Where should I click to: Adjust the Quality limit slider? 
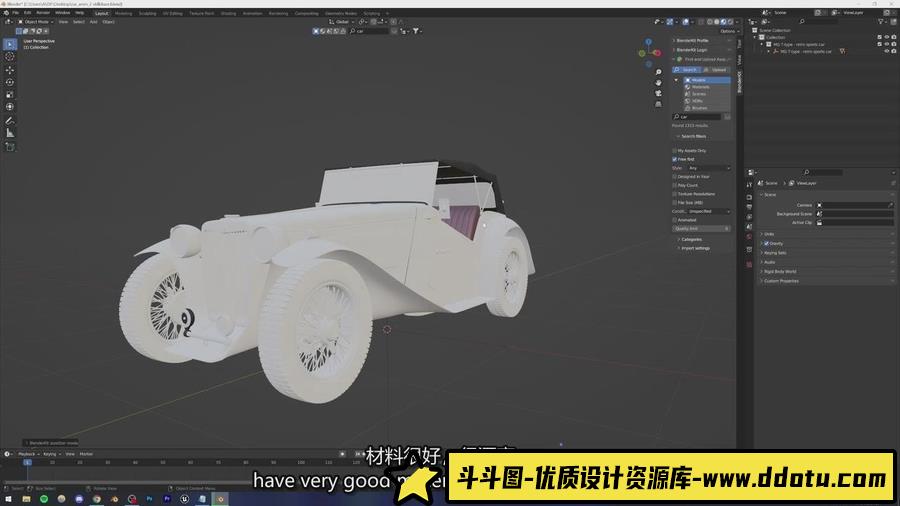click(701, 228)
